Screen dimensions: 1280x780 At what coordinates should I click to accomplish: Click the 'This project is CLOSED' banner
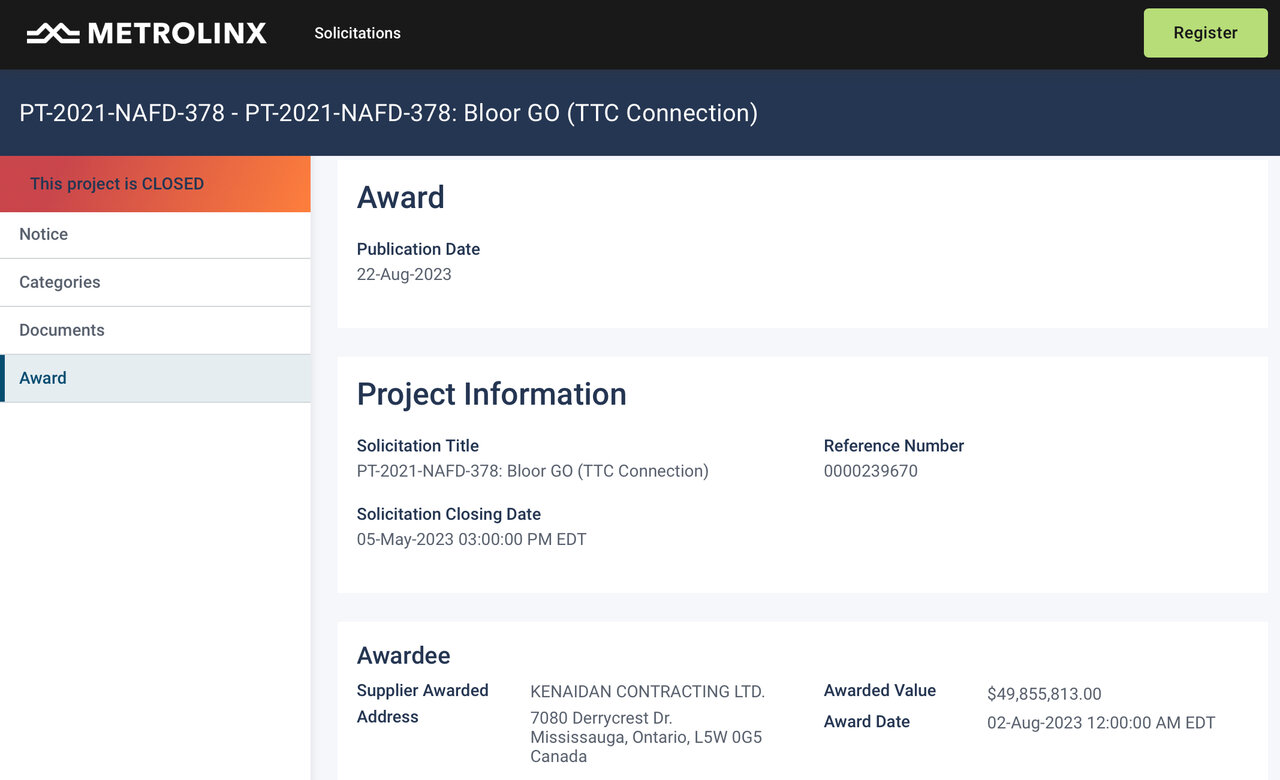click(117, 184)
